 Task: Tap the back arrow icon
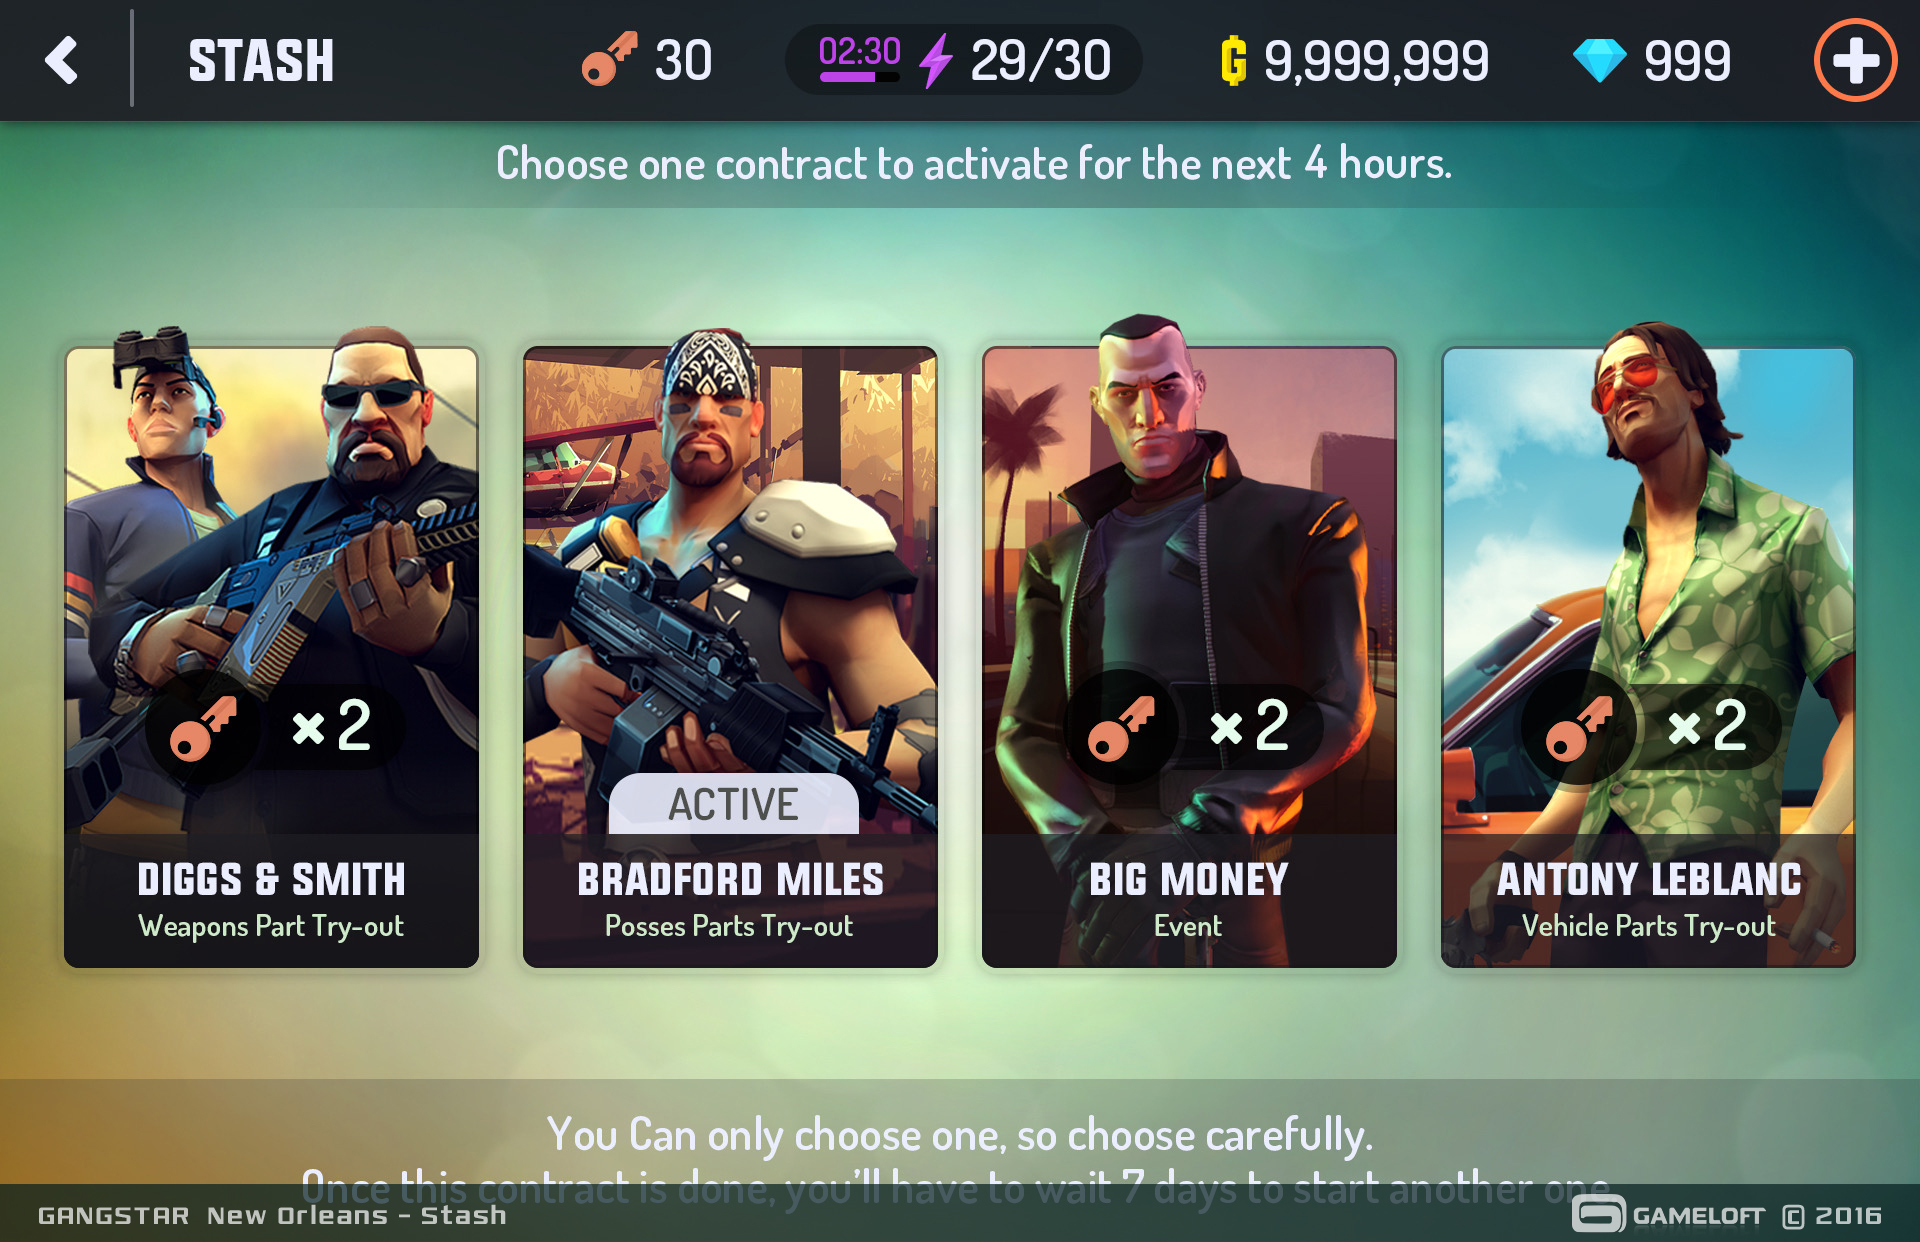pyautogui.click(x=62, y=60)
